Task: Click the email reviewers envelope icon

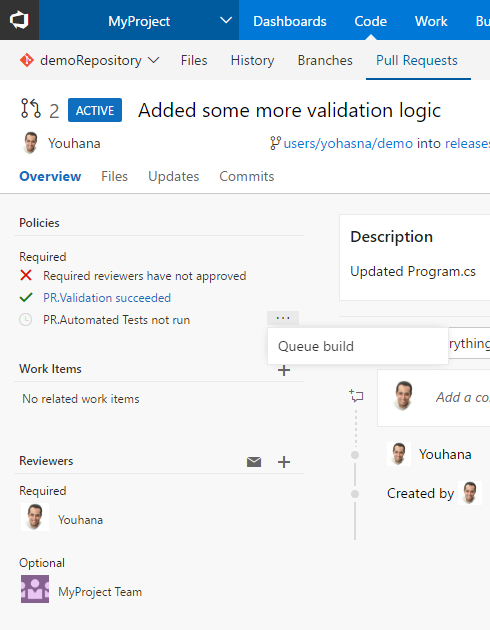Action: tap(254, 462)
